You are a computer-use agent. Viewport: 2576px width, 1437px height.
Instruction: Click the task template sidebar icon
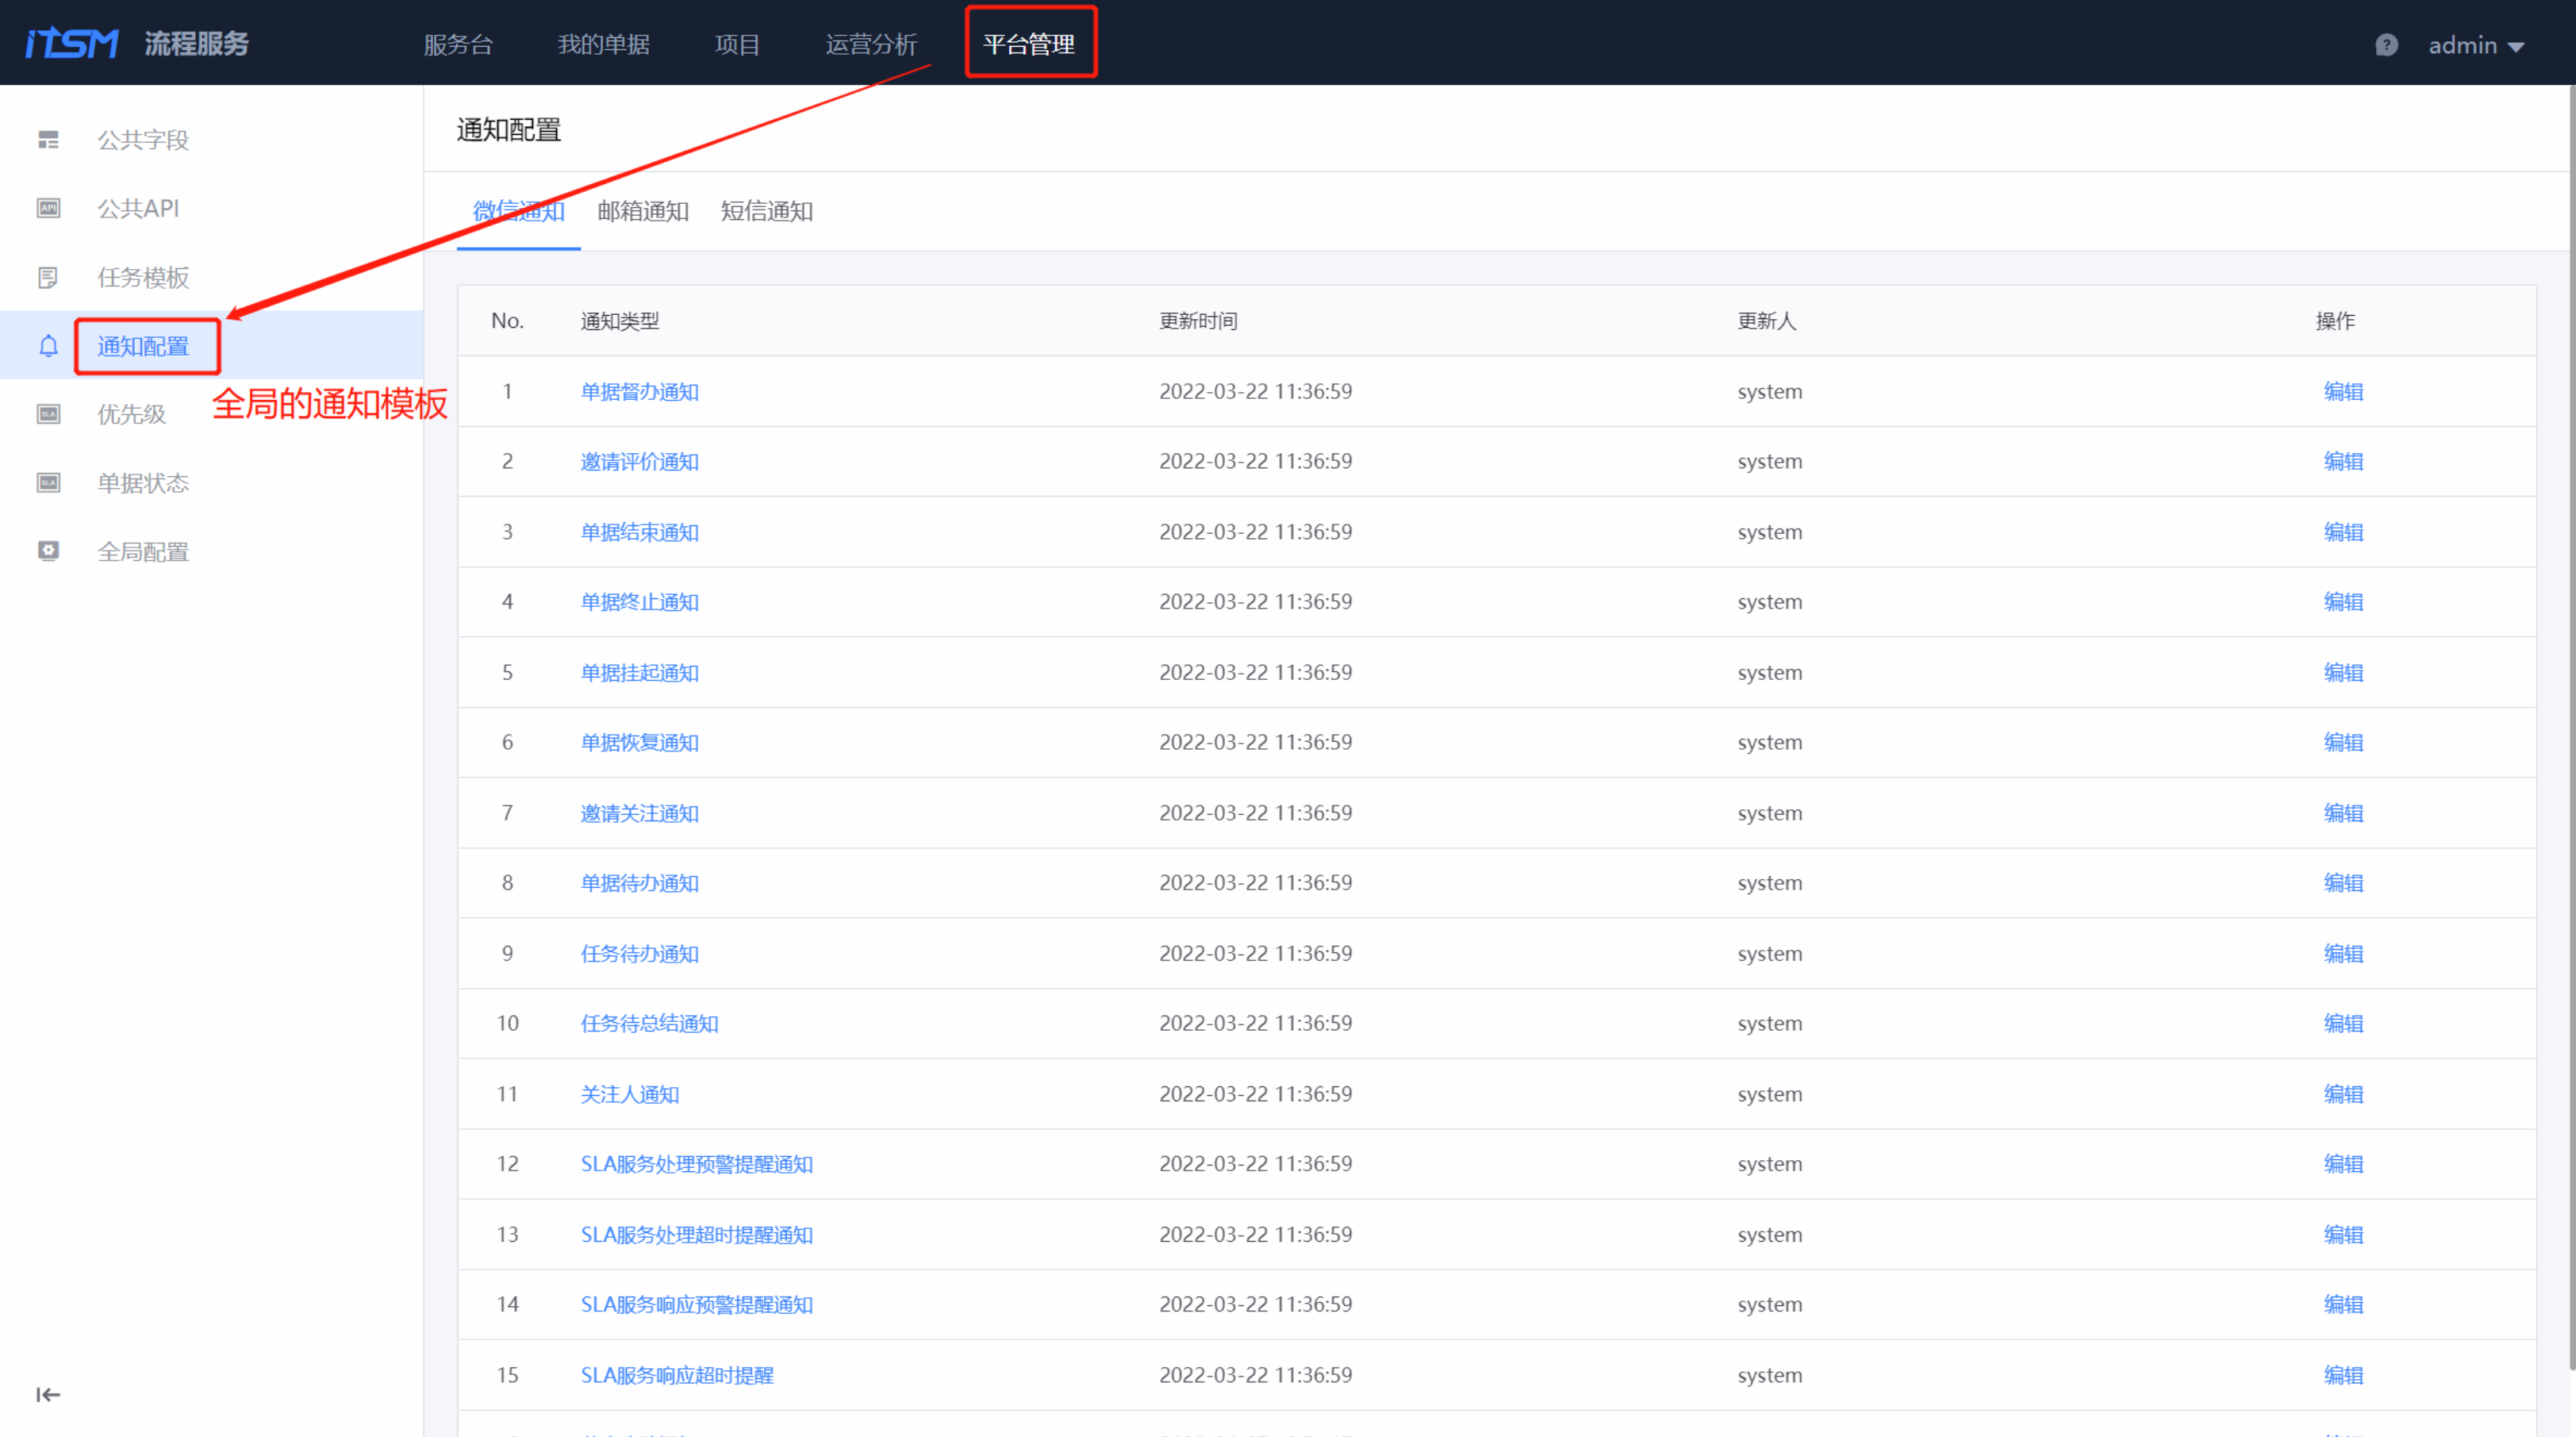[x=48, y=277]
